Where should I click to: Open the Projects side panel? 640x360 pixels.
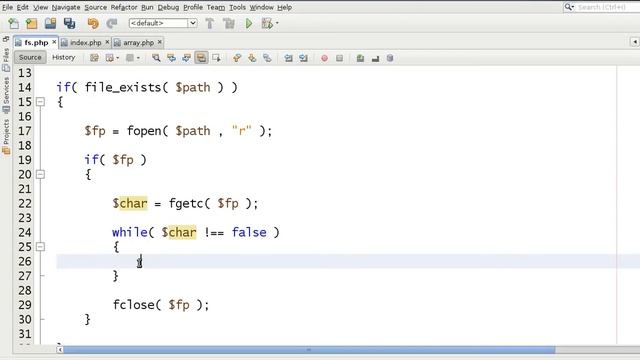coord(6,136)
